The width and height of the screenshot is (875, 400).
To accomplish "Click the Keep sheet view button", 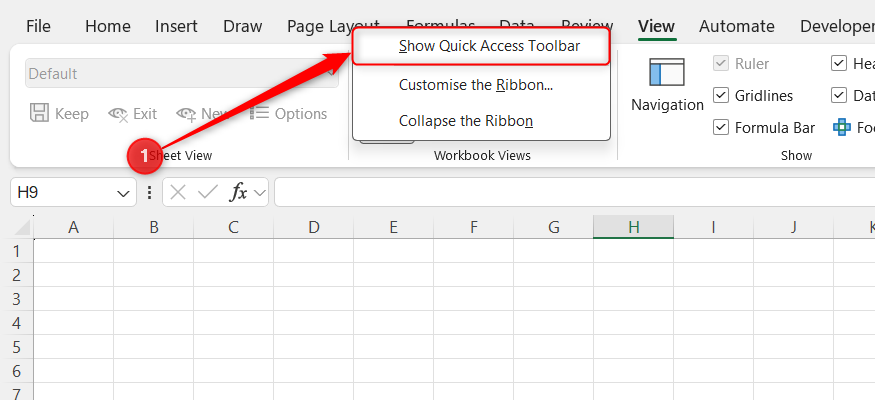I will pyautogui.click(x=59, y=114).
